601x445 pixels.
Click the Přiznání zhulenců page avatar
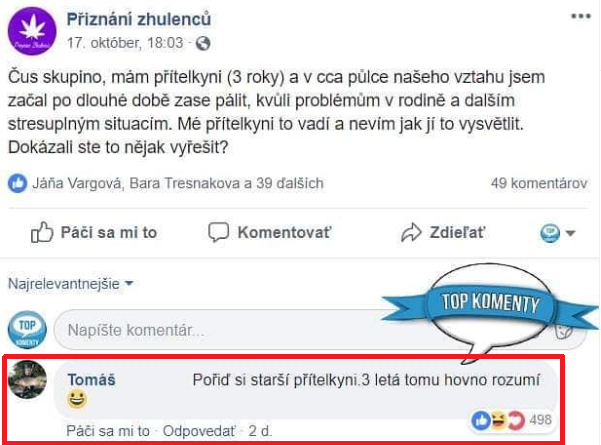tap(30, 32)
